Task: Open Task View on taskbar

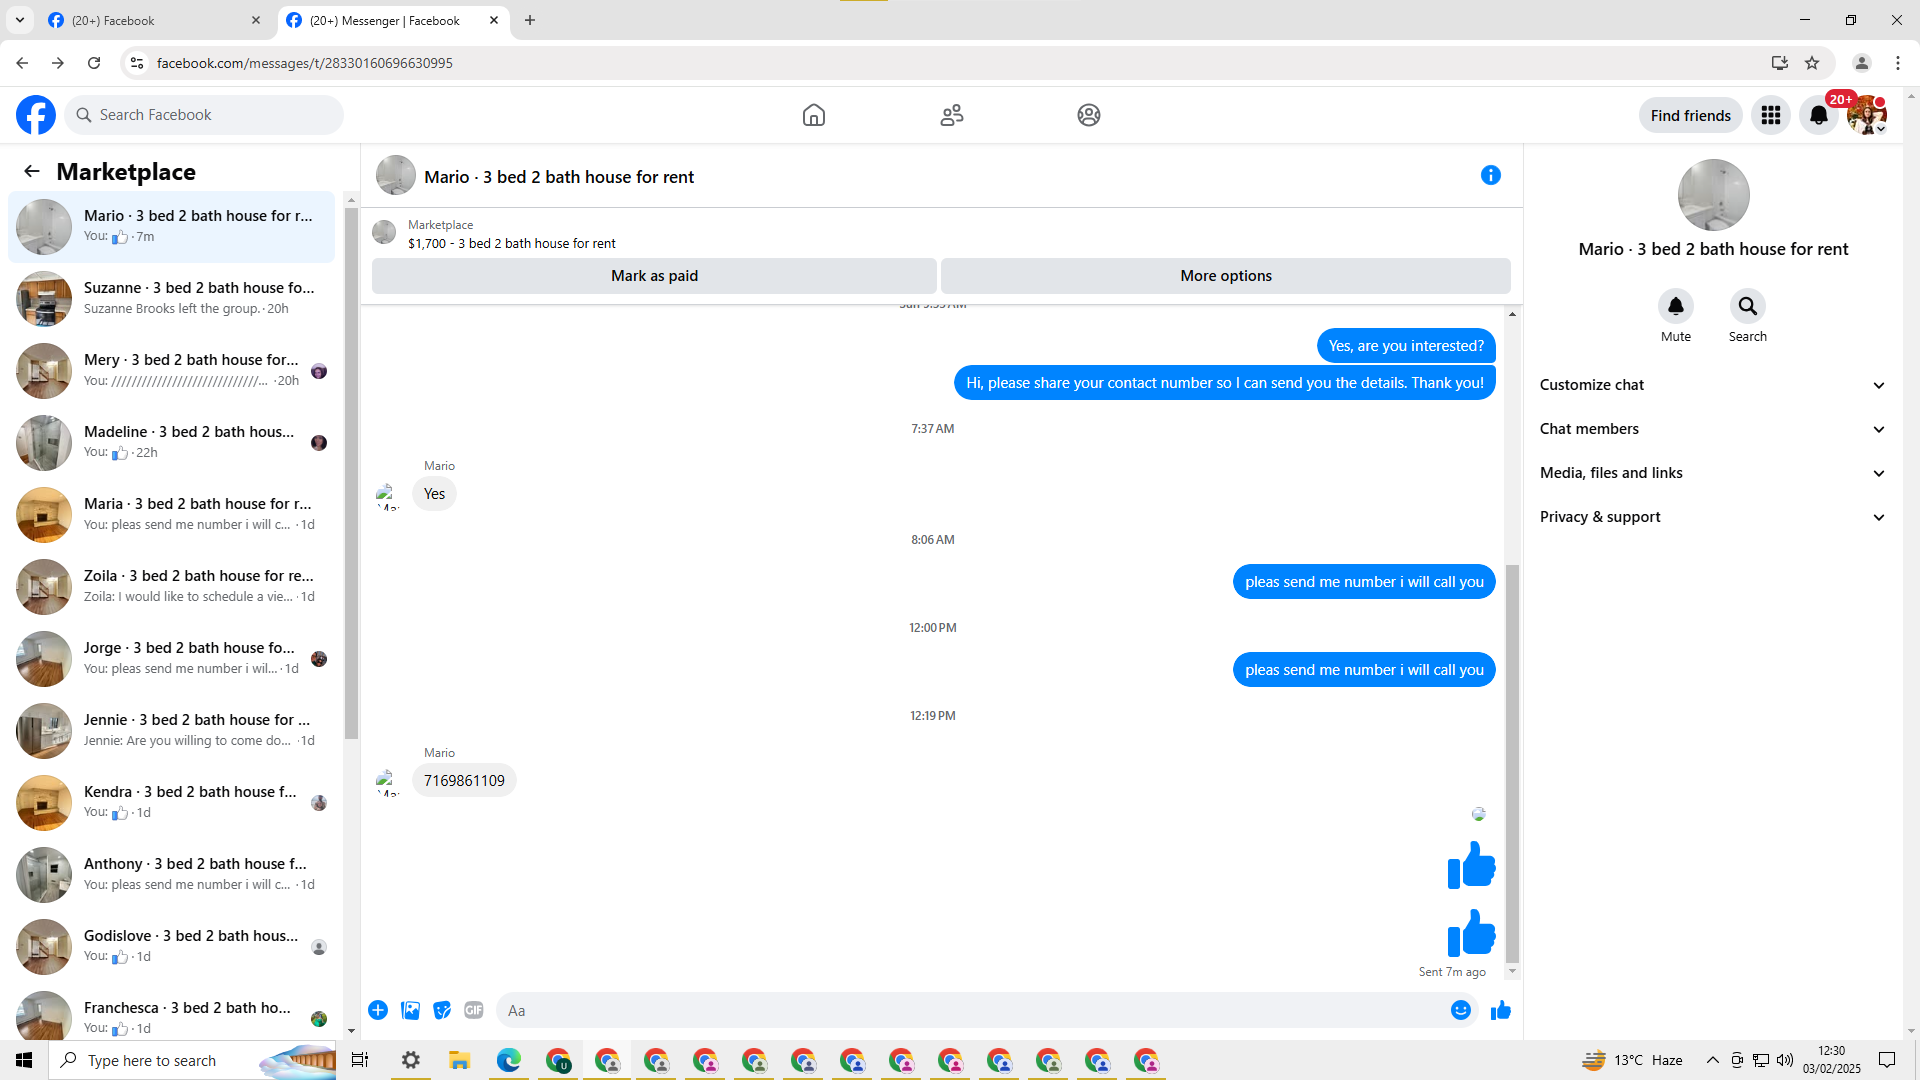Action: pyautogui.click(x=360, y=1060)
